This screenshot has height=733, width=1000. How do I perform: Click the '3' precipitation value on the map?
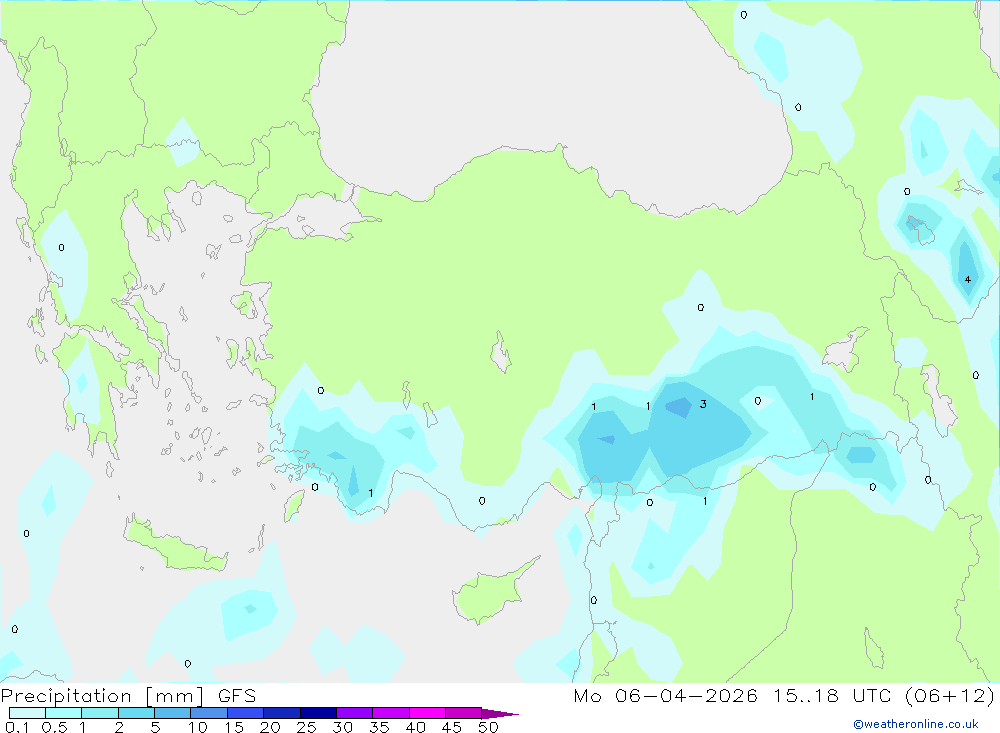[x=703, y=404]
